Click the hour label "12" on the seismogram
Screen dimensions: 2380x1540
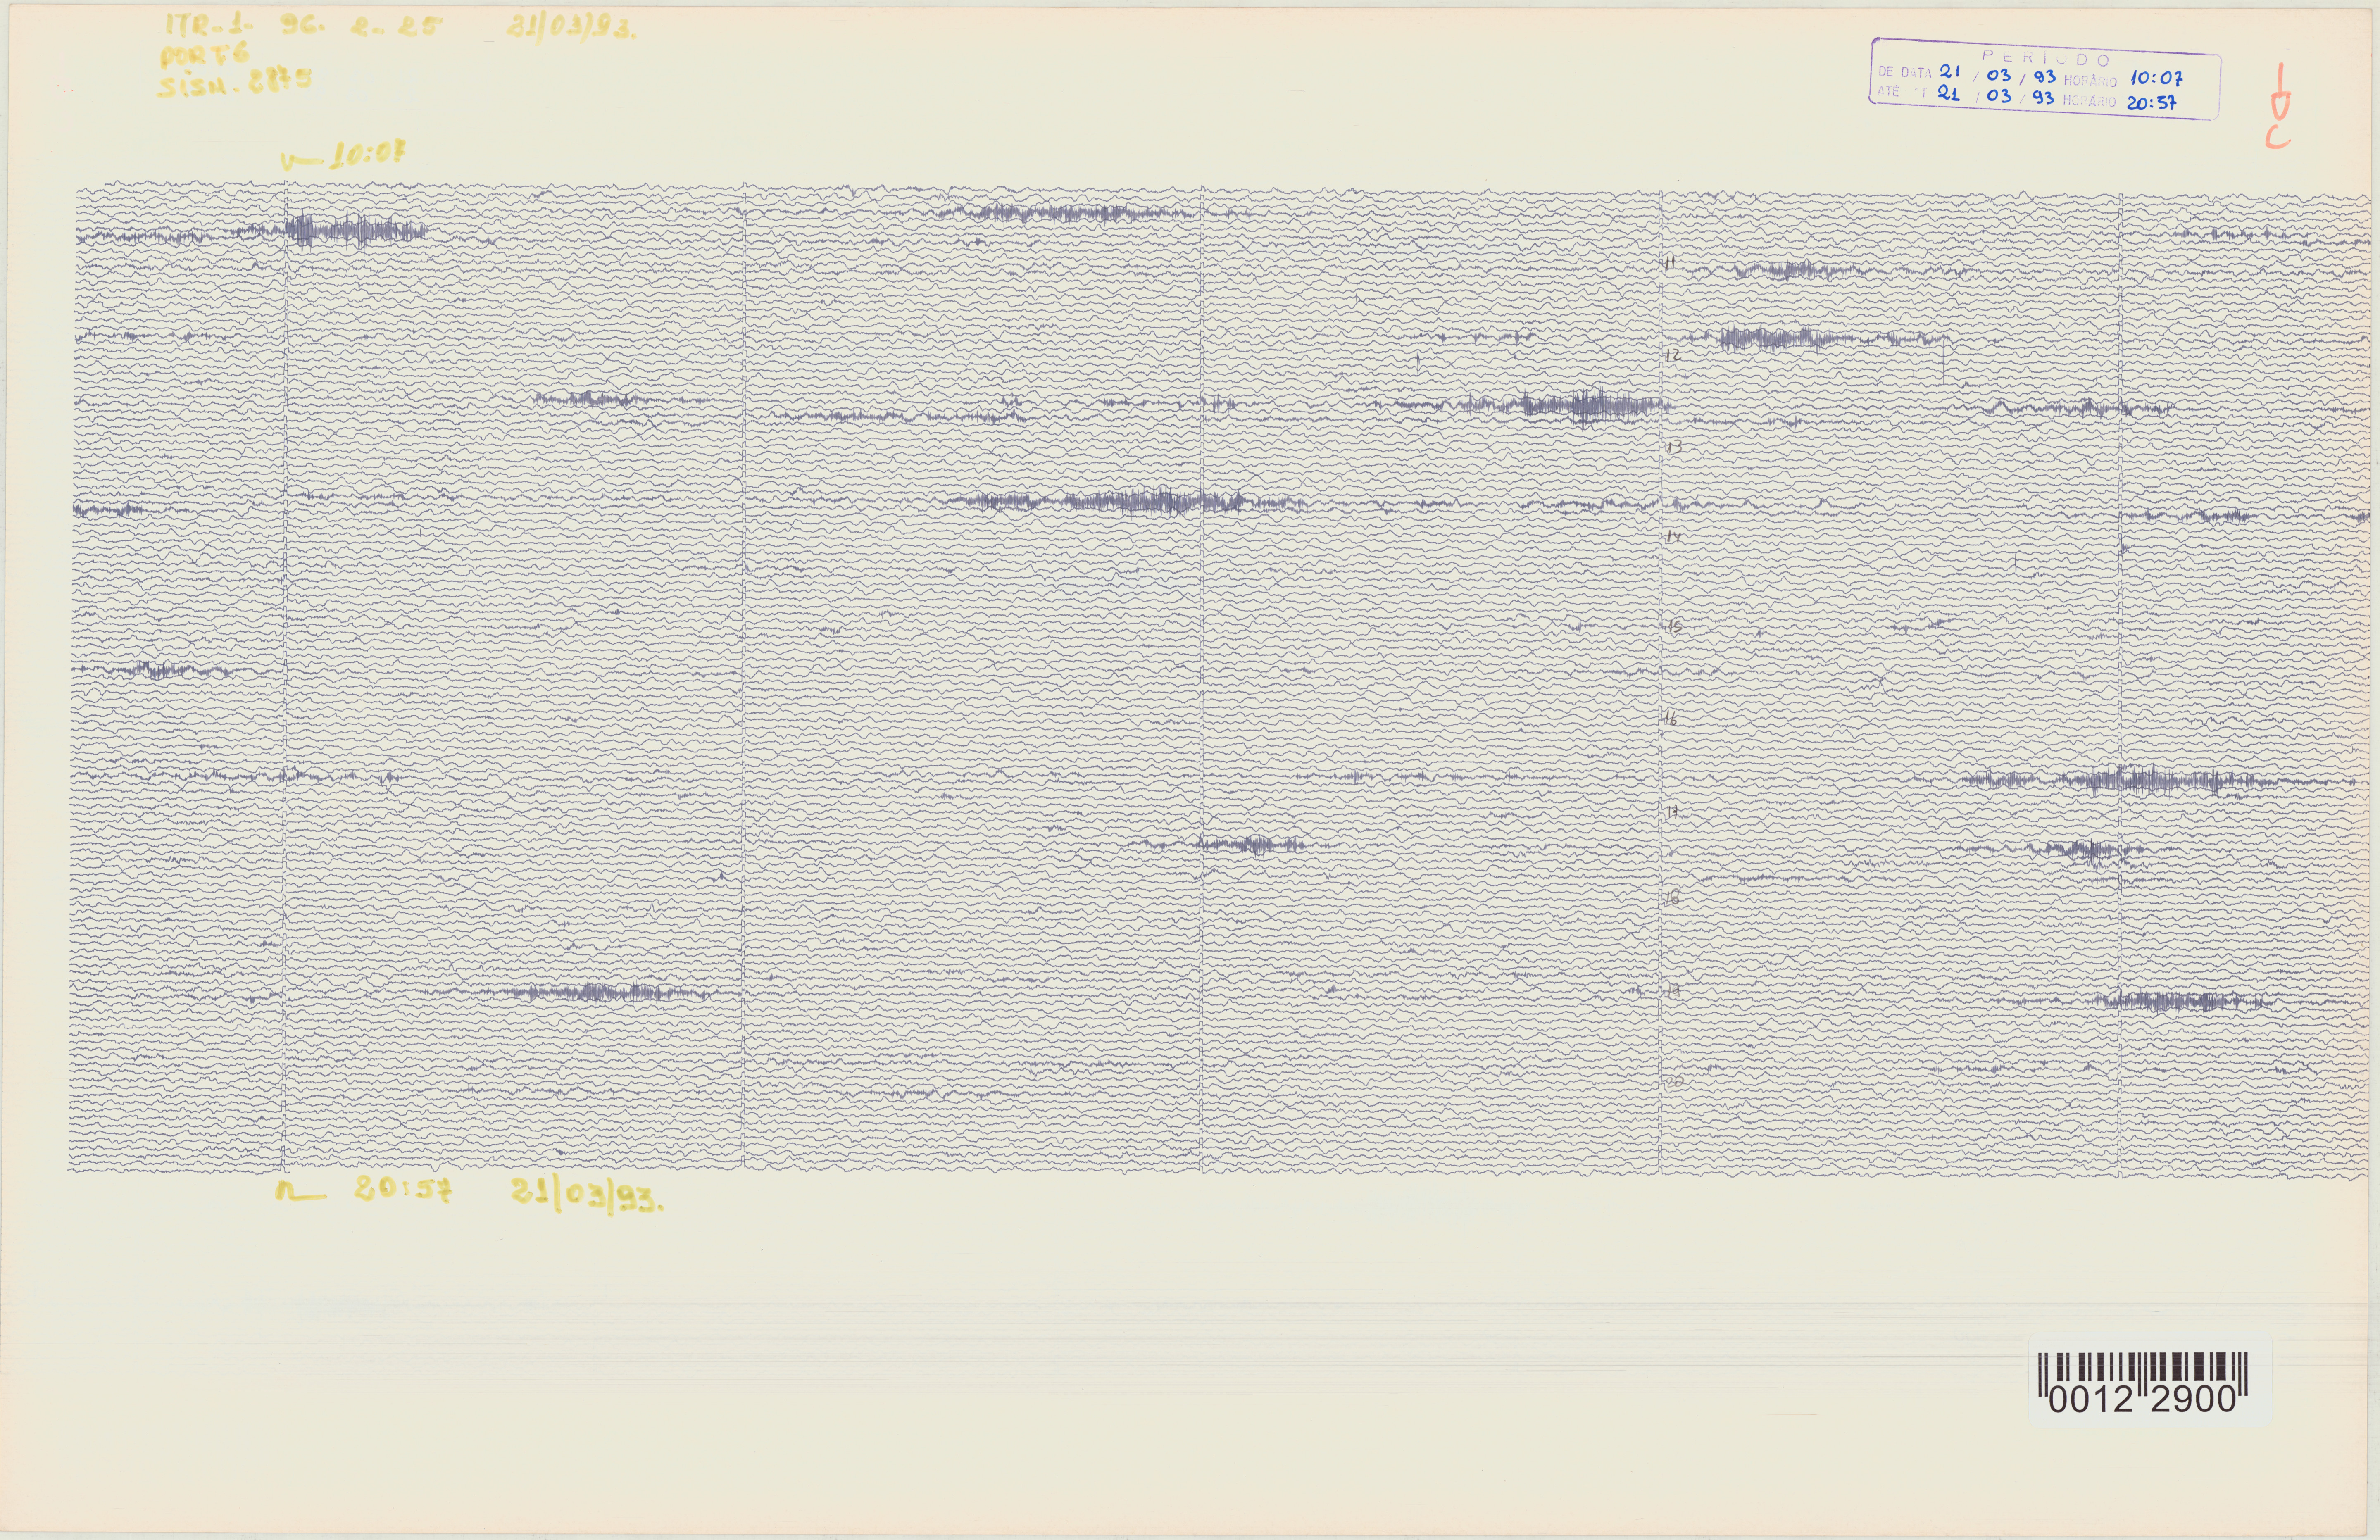1672,355
